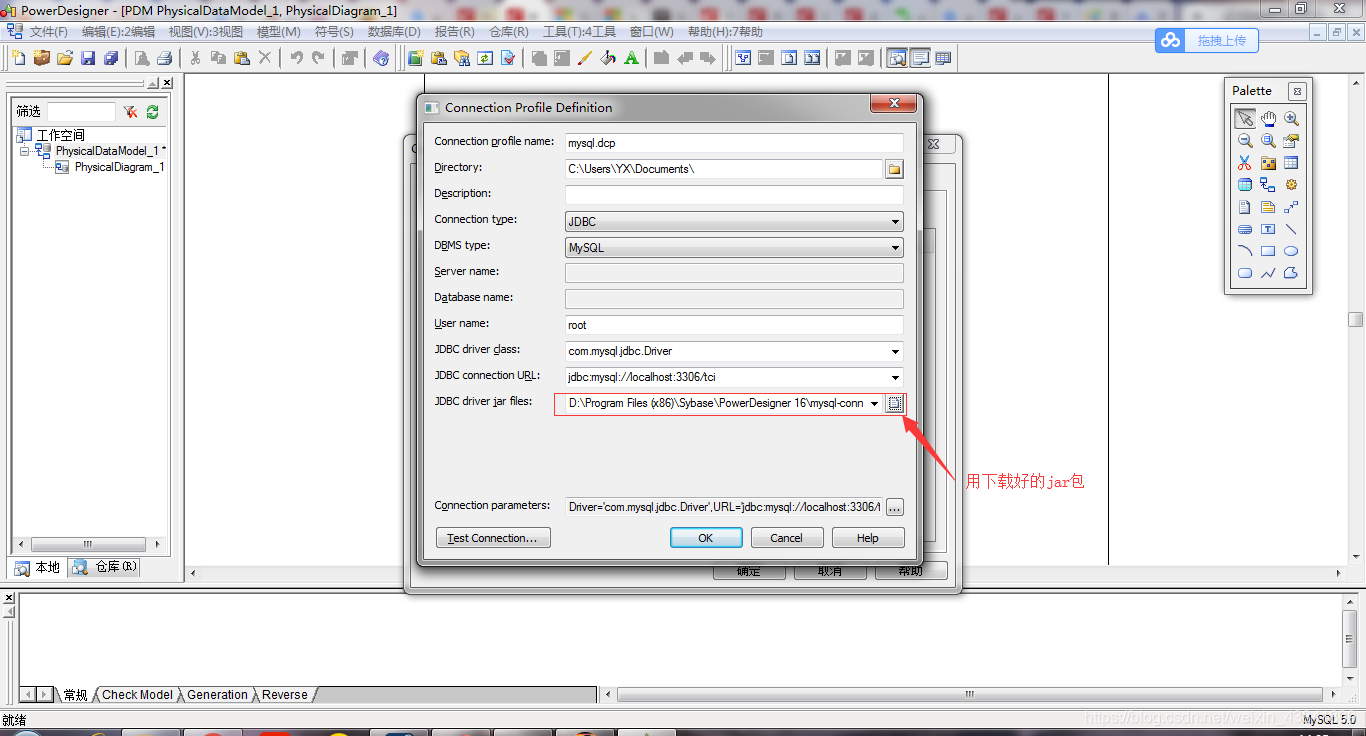Pick the Delete scissors tool in Palette
The width and height of the screenshot is (1366, 736).
[x=1245, y=163]
